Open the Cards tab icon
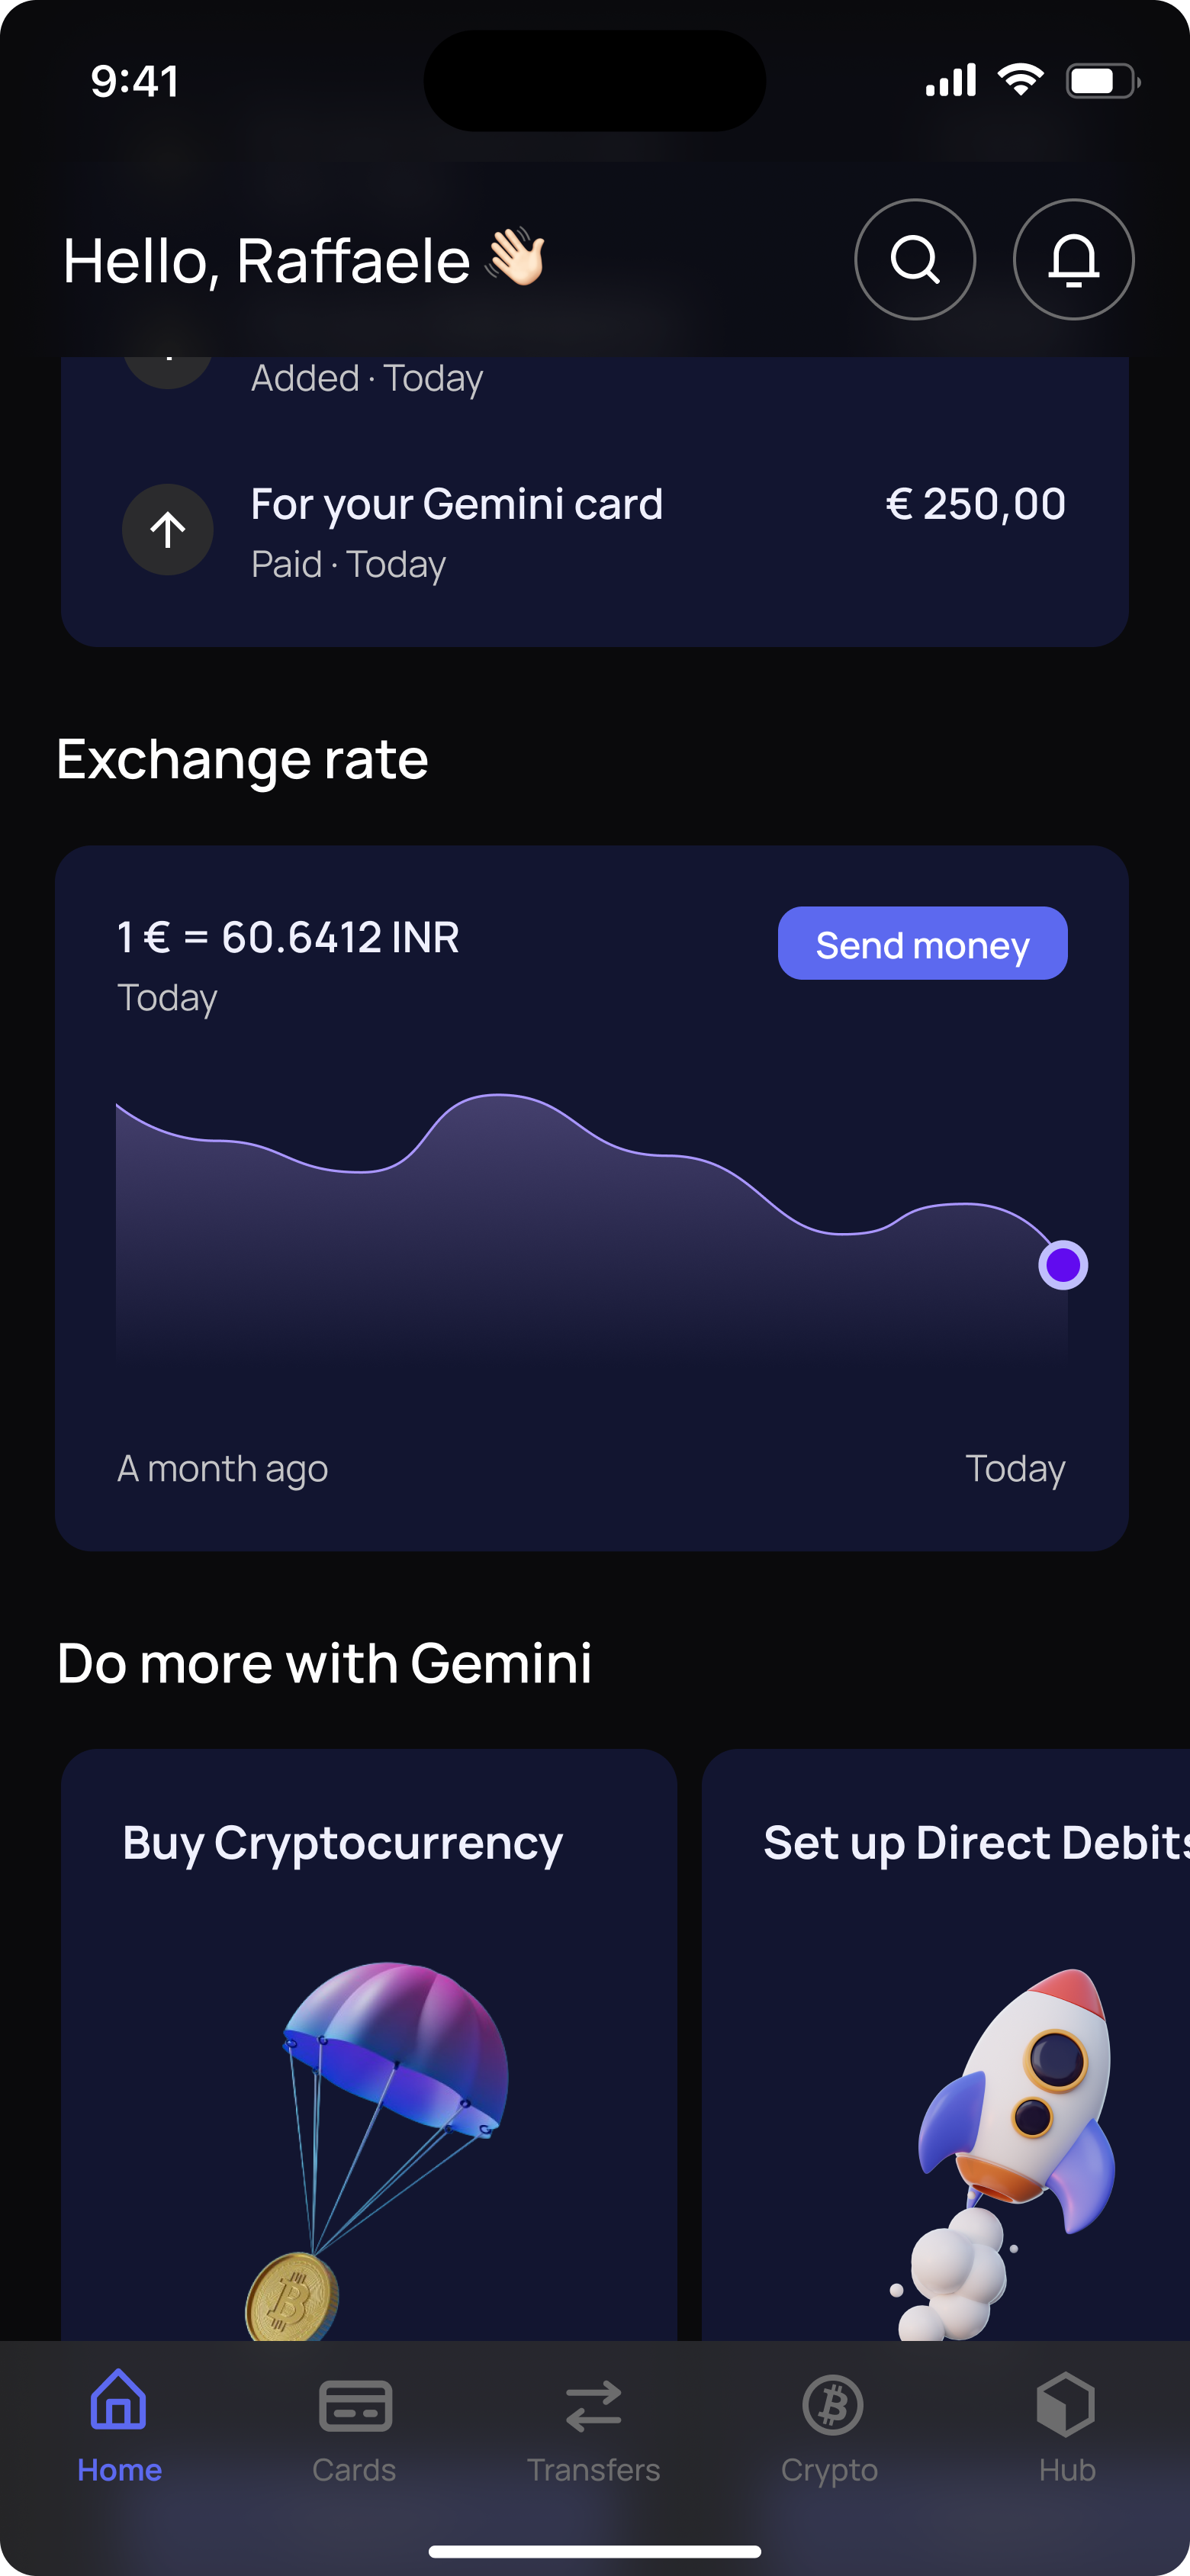Viewport: 1190px width, 2576px height. [x=355, y=2404]
